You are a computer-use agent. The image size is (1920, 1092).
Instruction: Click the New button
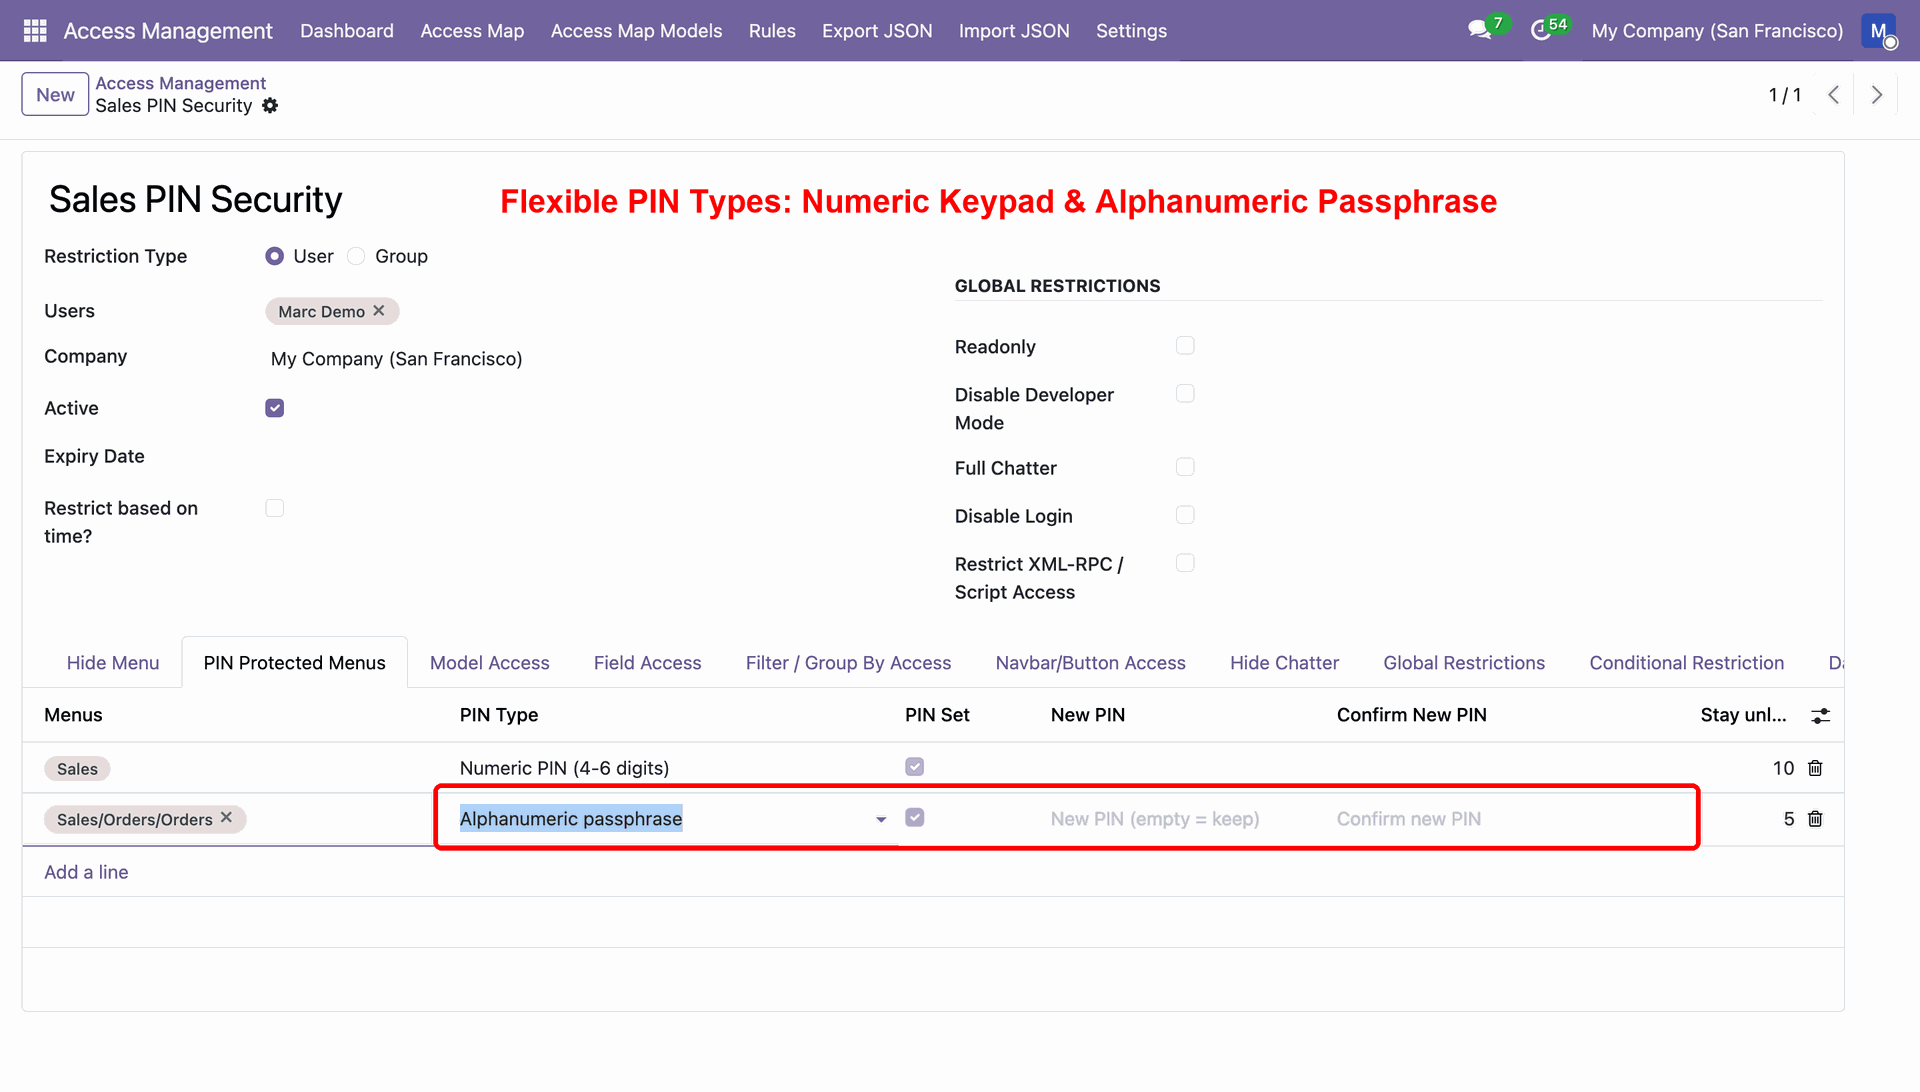pos(55,95)
